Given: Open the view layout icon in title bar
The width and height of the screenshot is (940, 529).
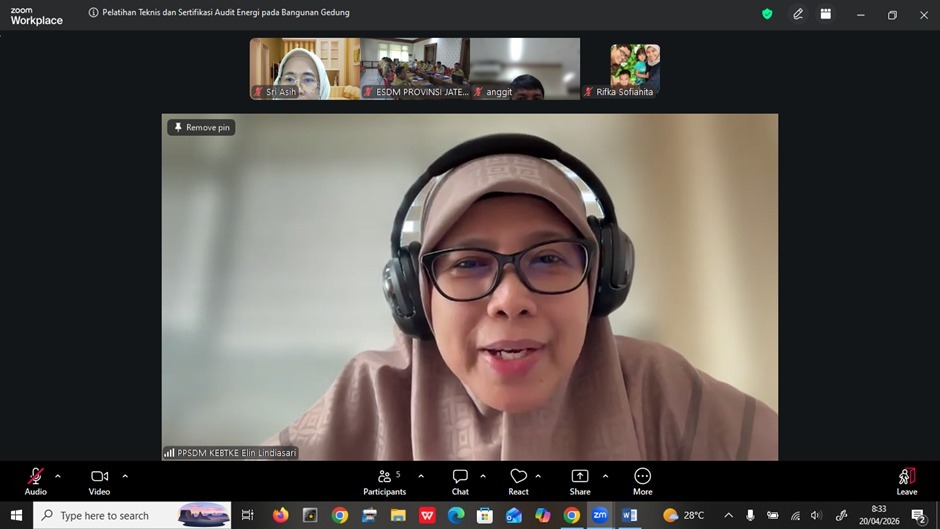Looking at the screenshot, I should pyautogui.click(x=826, y=14).
